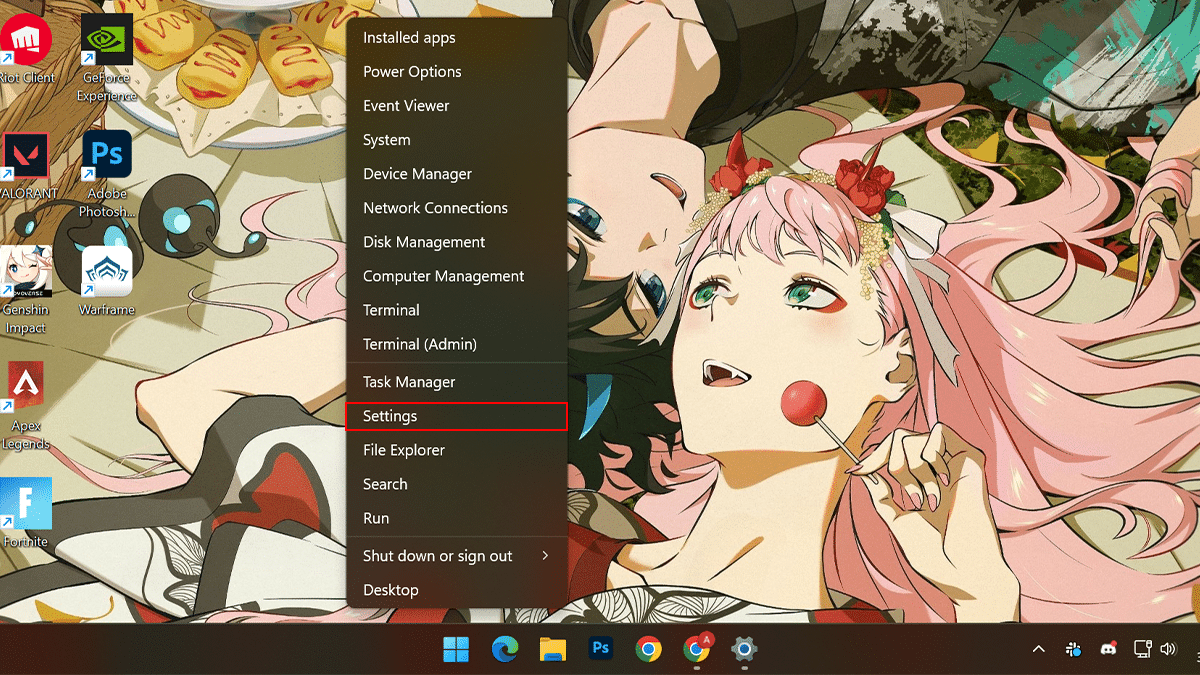Screen dimensions: 1200x675
Task: Open Power Options from the menu
Action: point(457,72)
